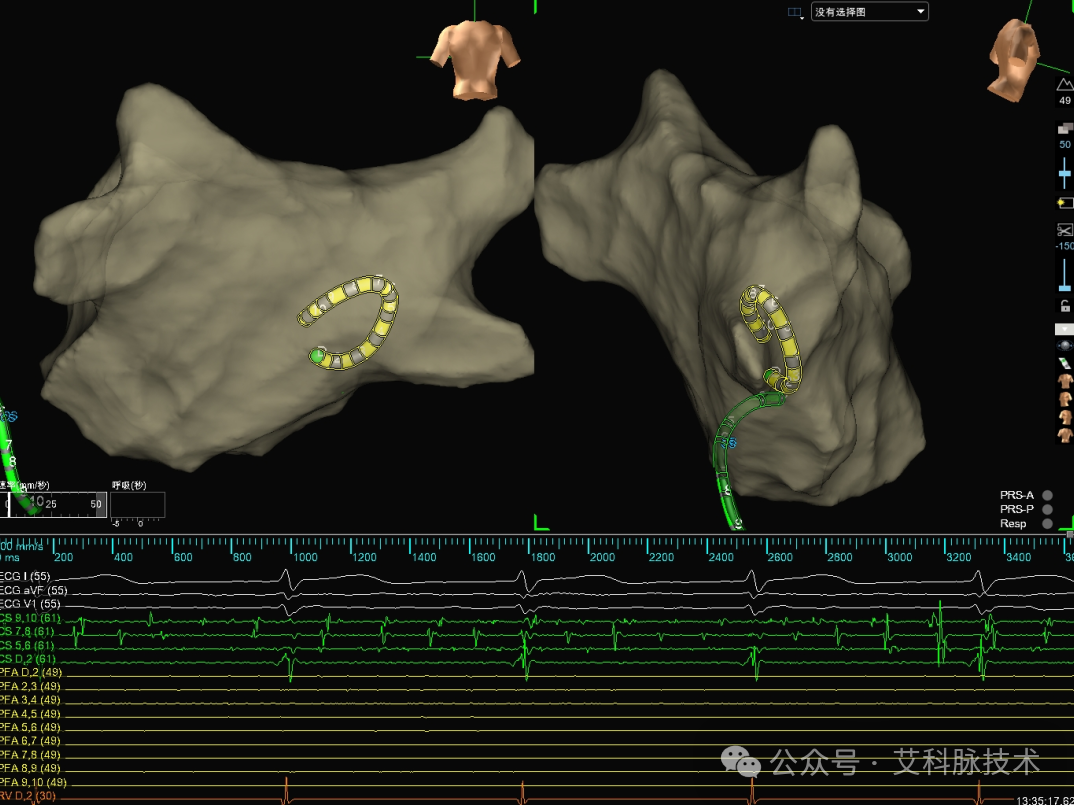The image size is (1074, 805).
Task: Click the mountain-shaped surface resolution icon
Action: point(1064,84)
